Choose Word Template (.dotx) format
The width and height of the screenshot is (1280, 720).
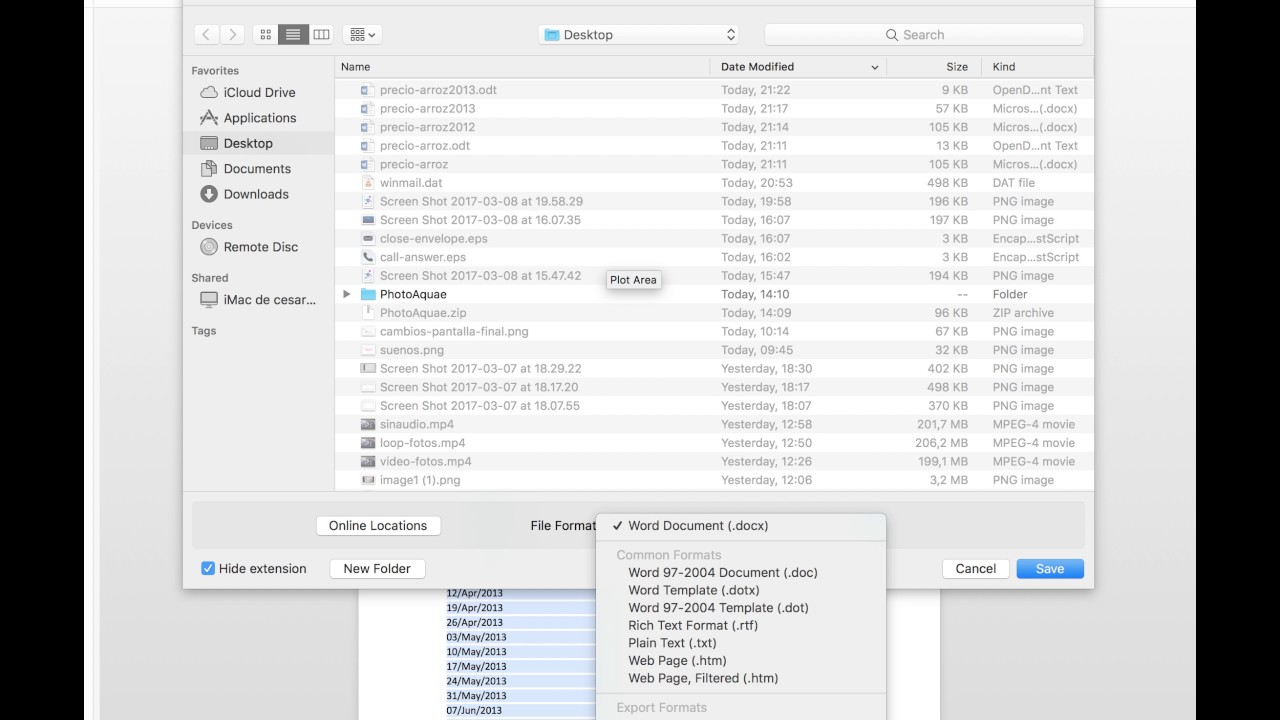tap(741, 590)
